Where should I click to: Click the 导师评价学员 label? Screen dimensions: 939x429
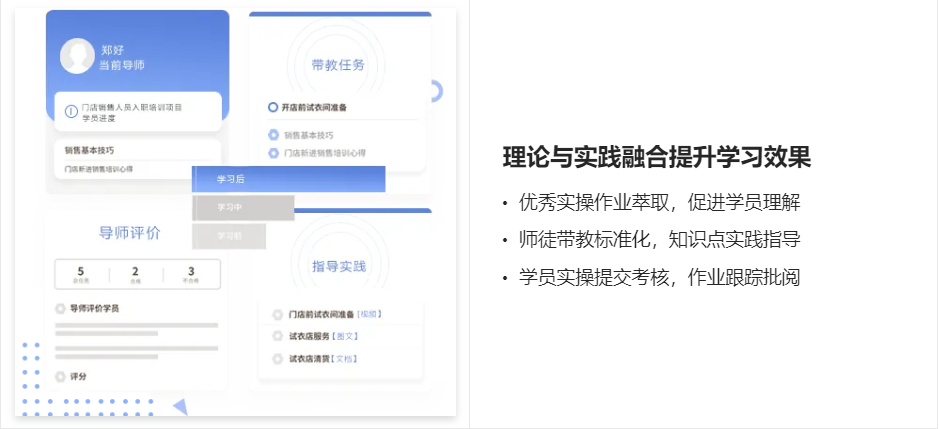point(95,309)
